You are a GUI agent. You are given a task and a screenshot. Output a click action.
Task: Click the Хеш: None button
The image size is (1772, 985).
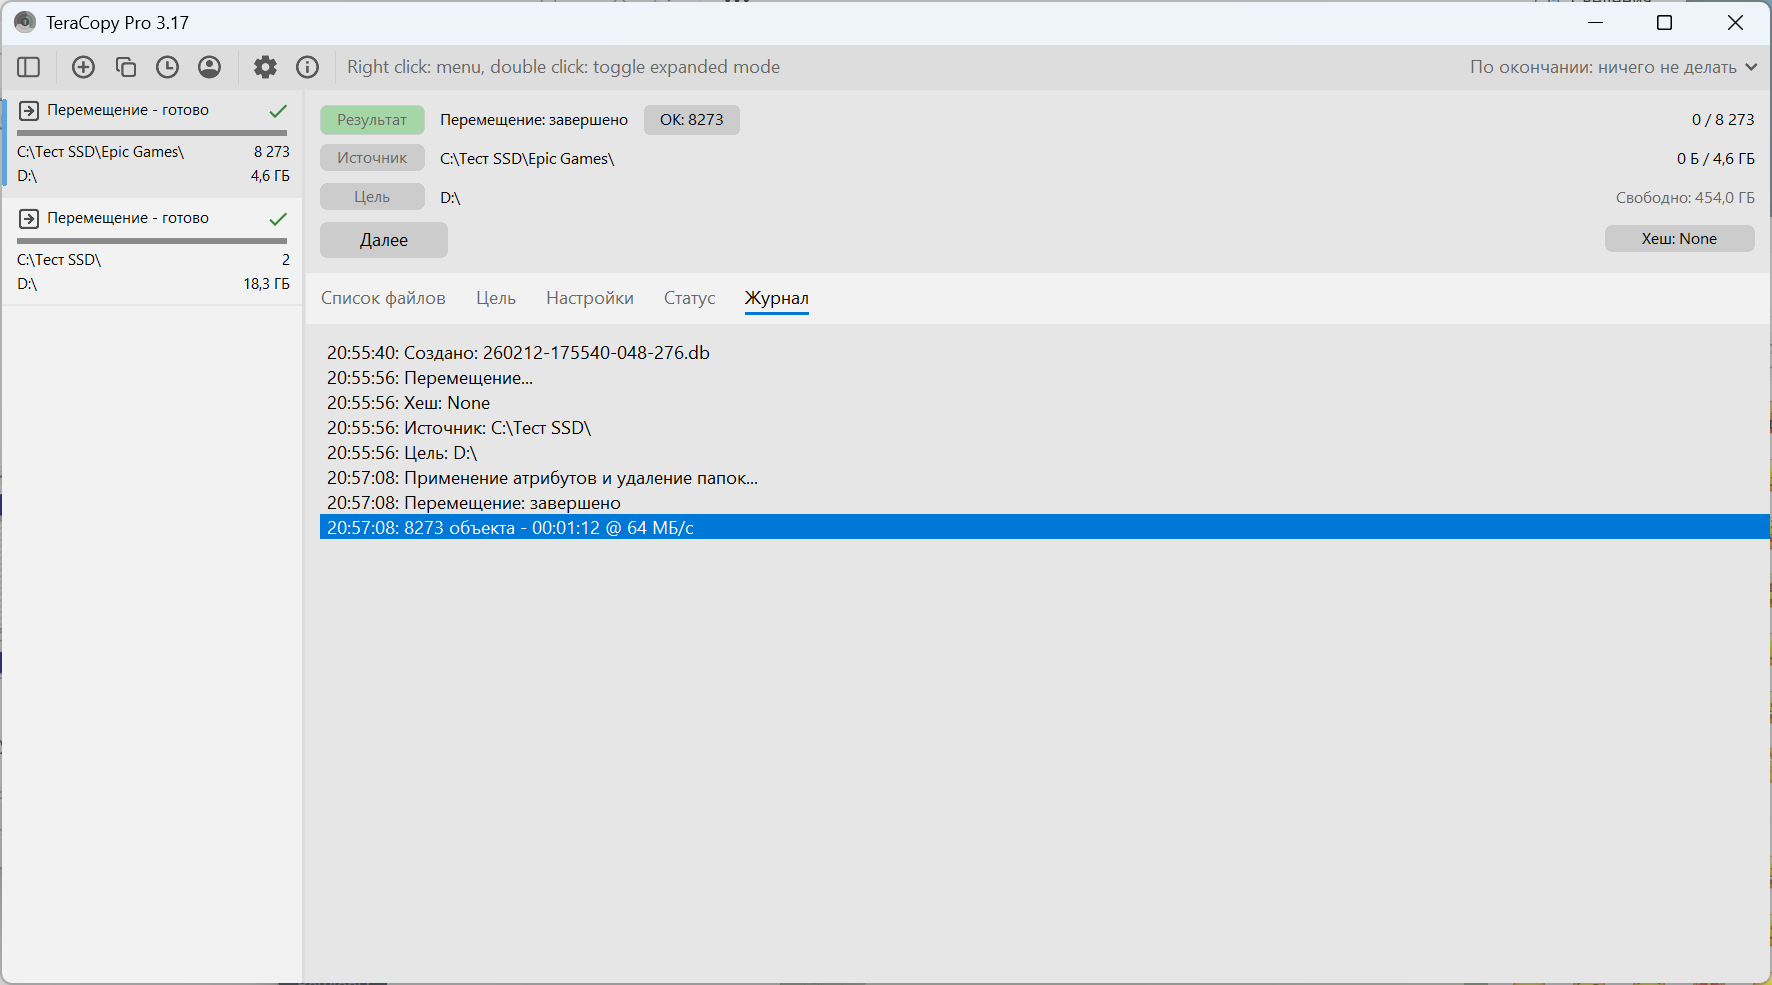point(1680,239)
